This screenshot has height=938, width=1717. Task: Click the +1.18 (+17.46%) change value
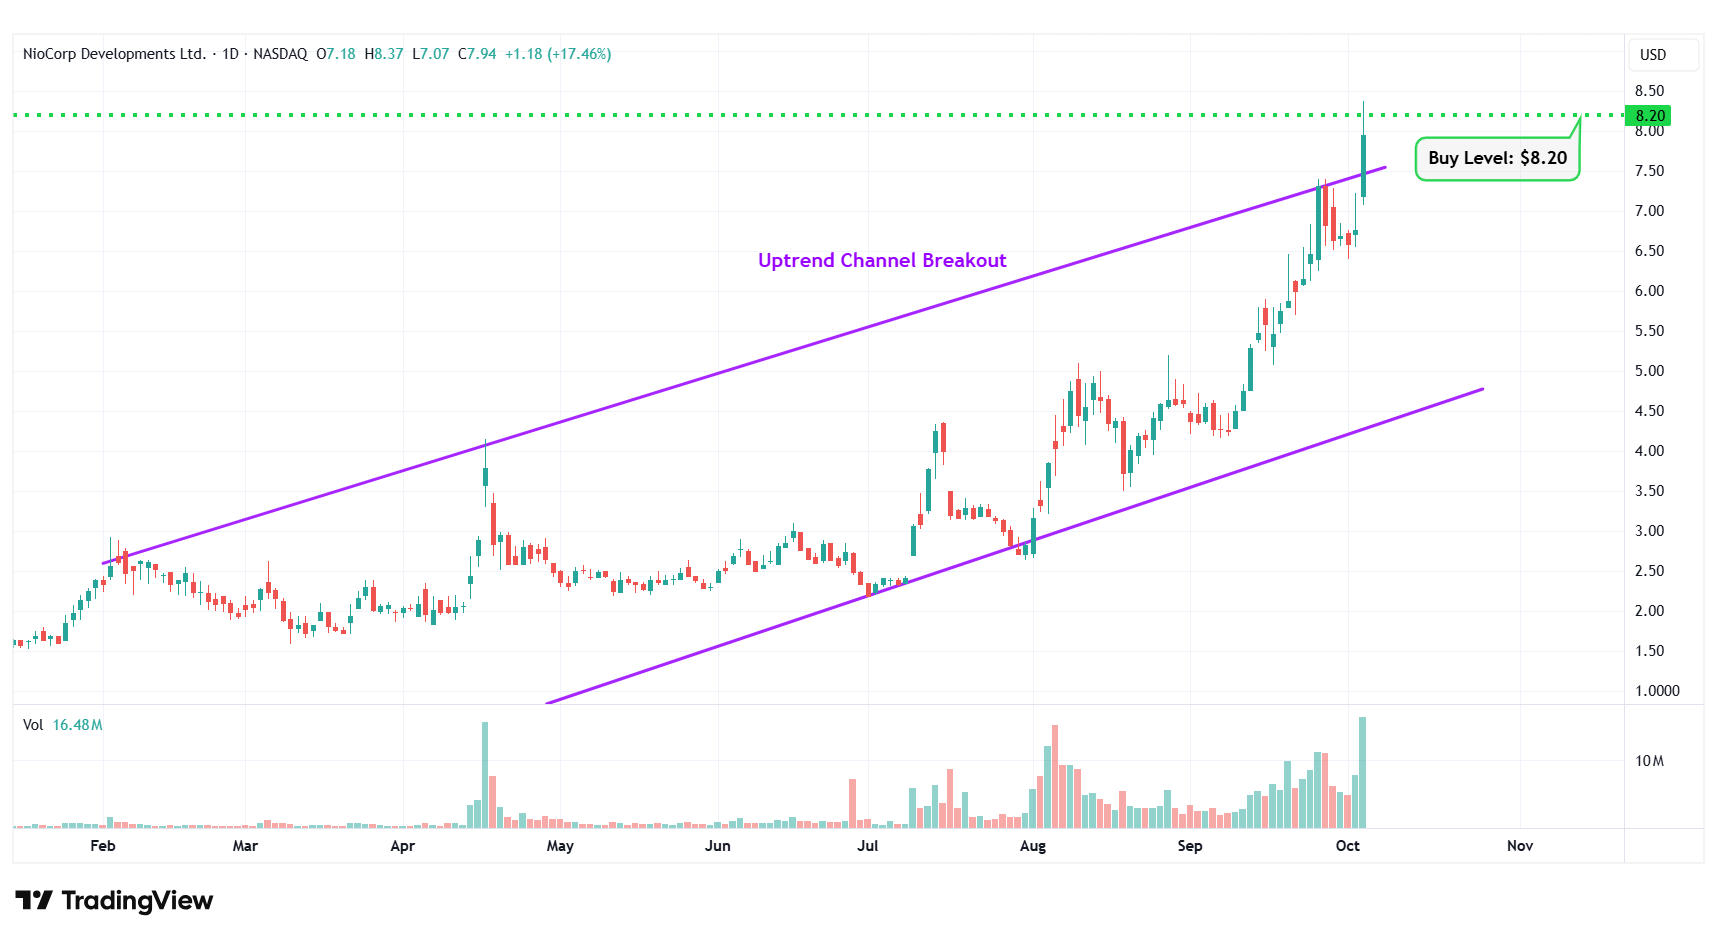click(x=558, y=54)
